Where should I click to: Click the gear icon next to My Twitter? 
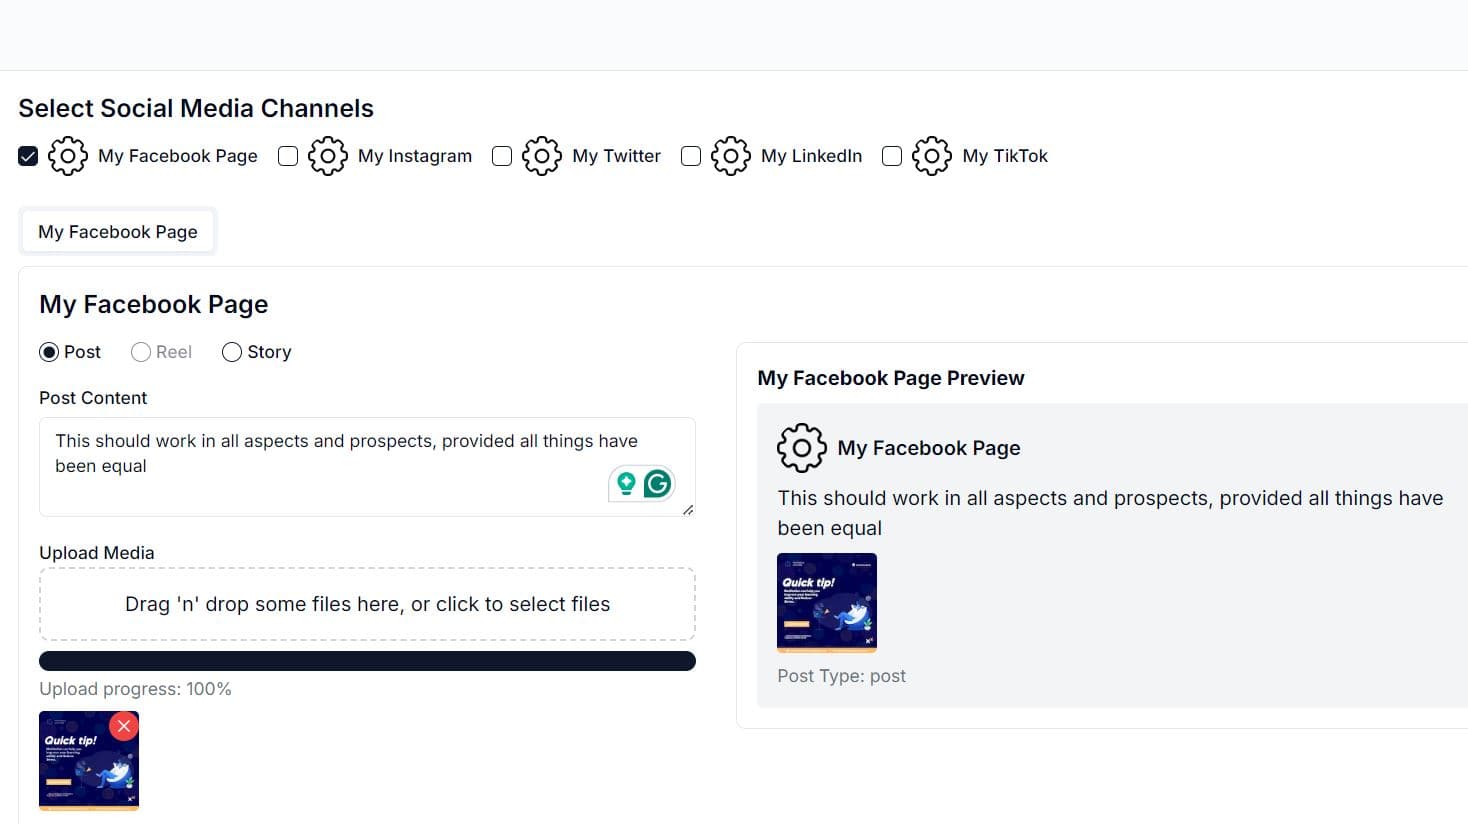tap(542, 156)
